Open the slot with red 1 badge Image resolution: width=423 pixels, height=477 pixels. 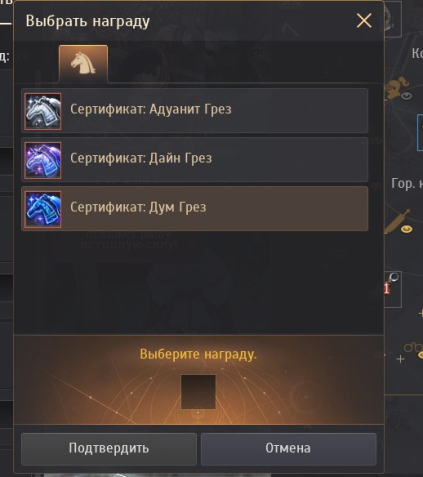pos(393,289)
